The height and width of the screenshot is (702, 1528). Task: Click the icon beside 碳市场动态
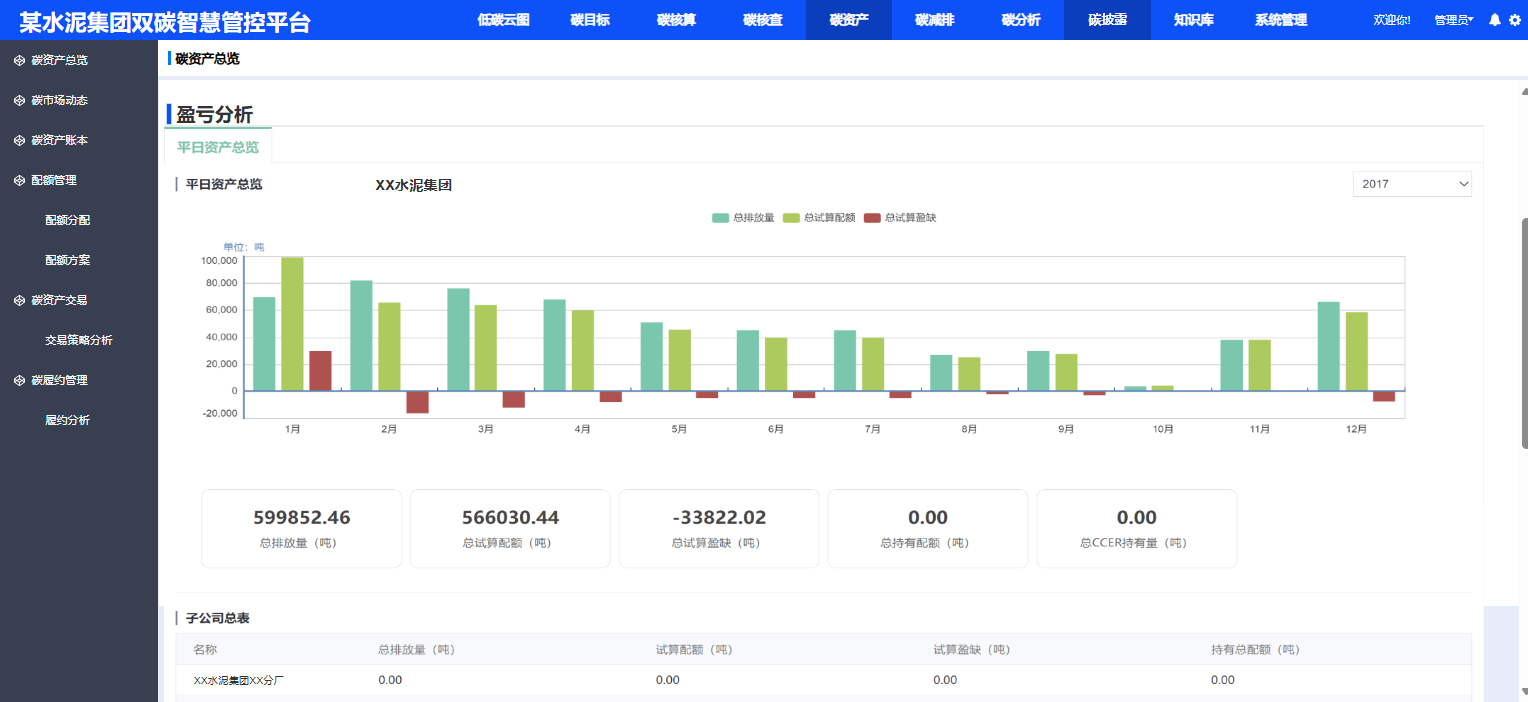19,100
